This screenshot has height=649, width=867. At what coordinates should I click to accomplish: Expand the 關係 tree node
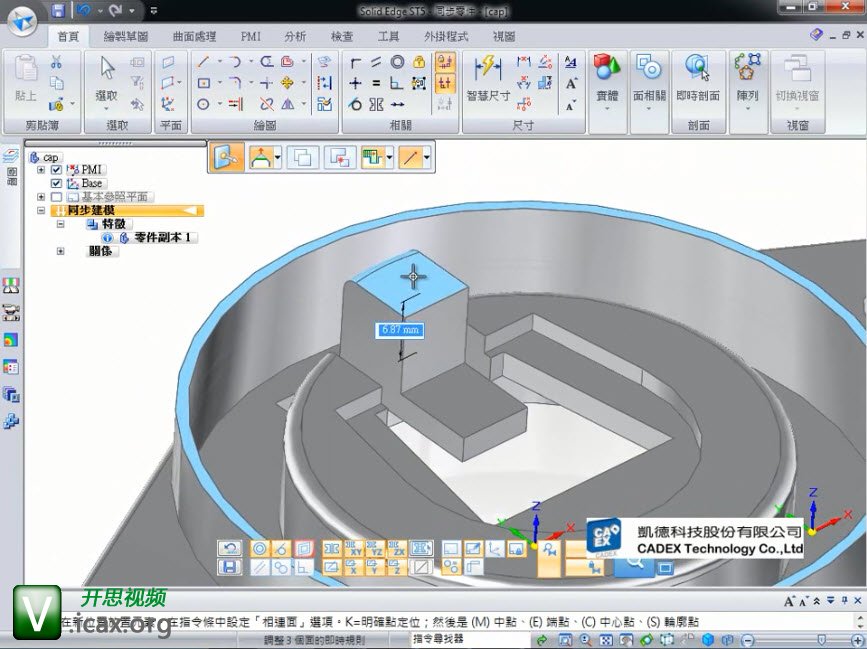[61, 251]
